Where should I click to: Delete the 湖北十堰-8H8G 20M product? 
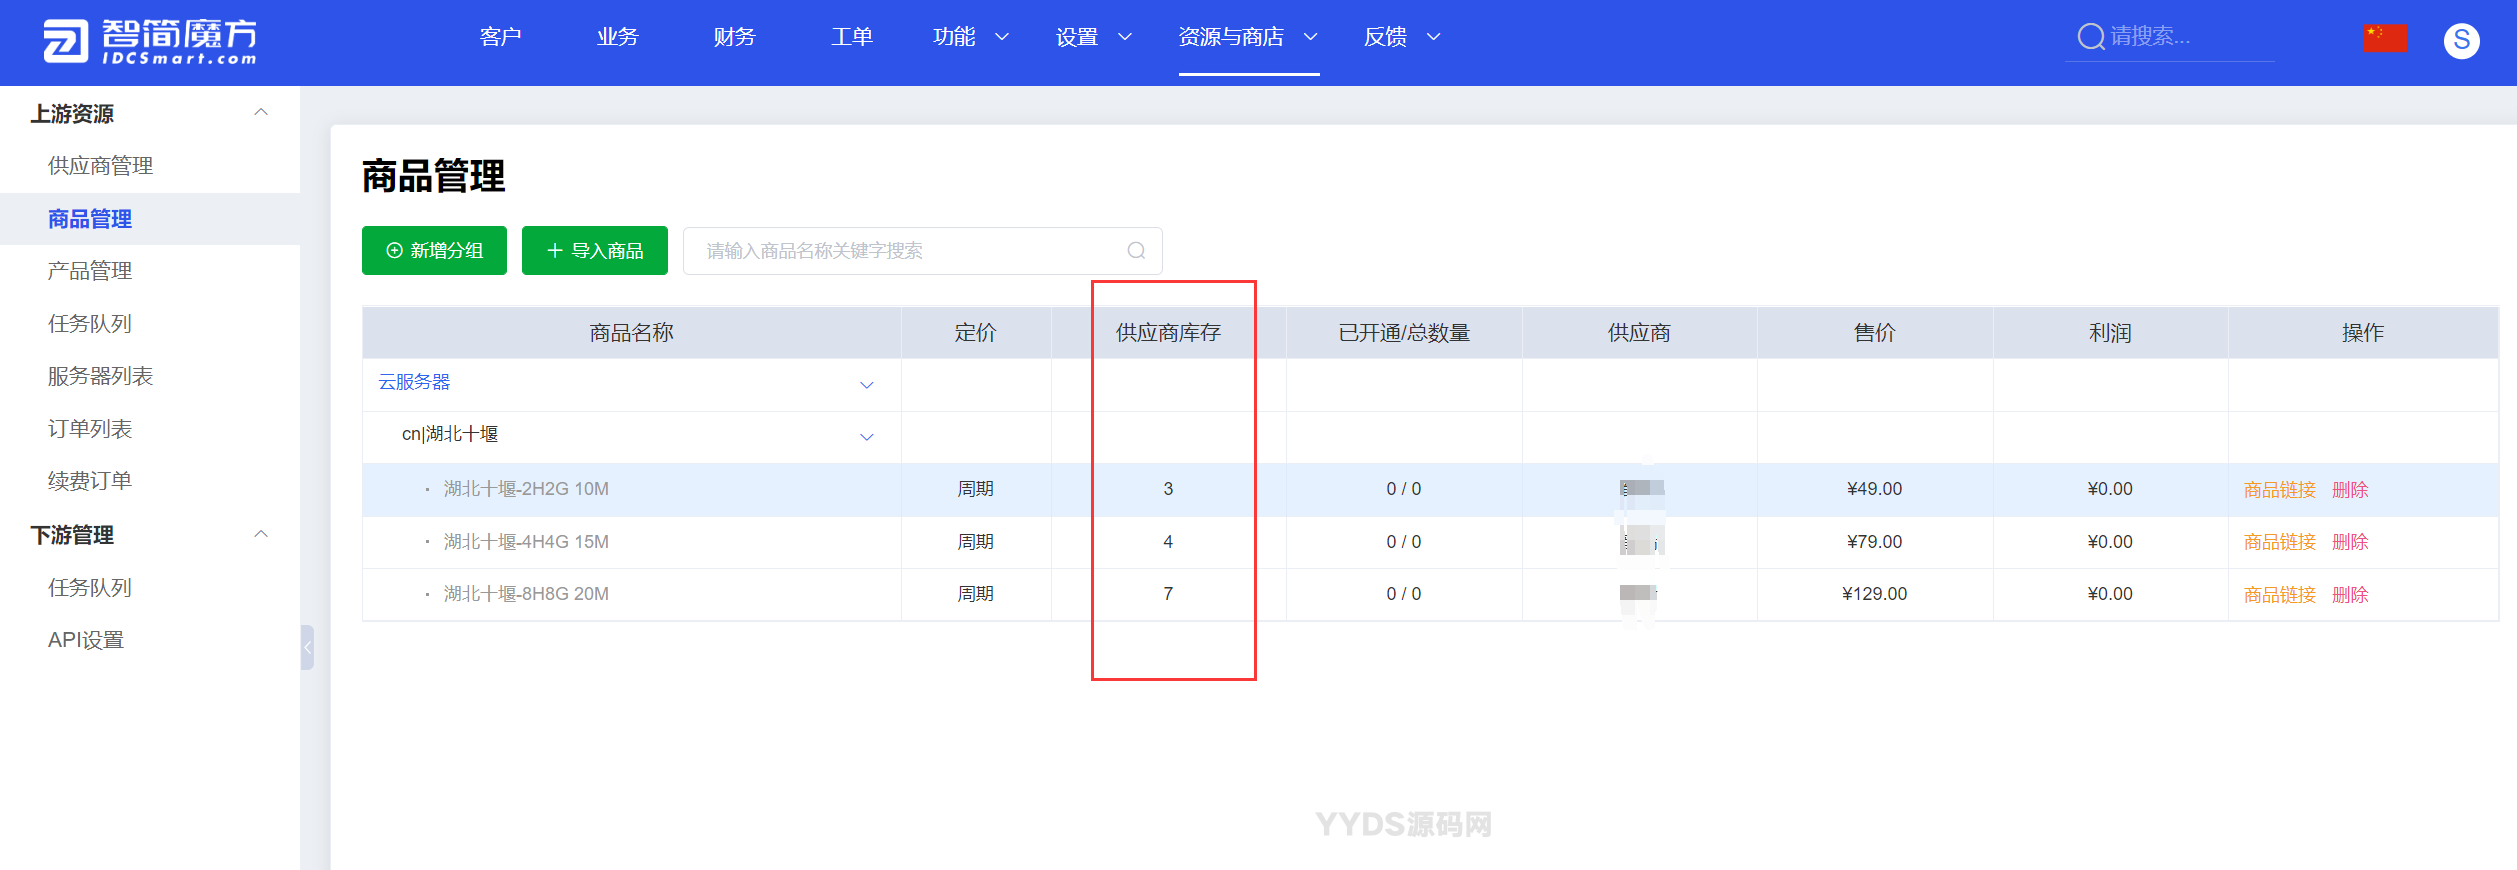[2350, 594]
